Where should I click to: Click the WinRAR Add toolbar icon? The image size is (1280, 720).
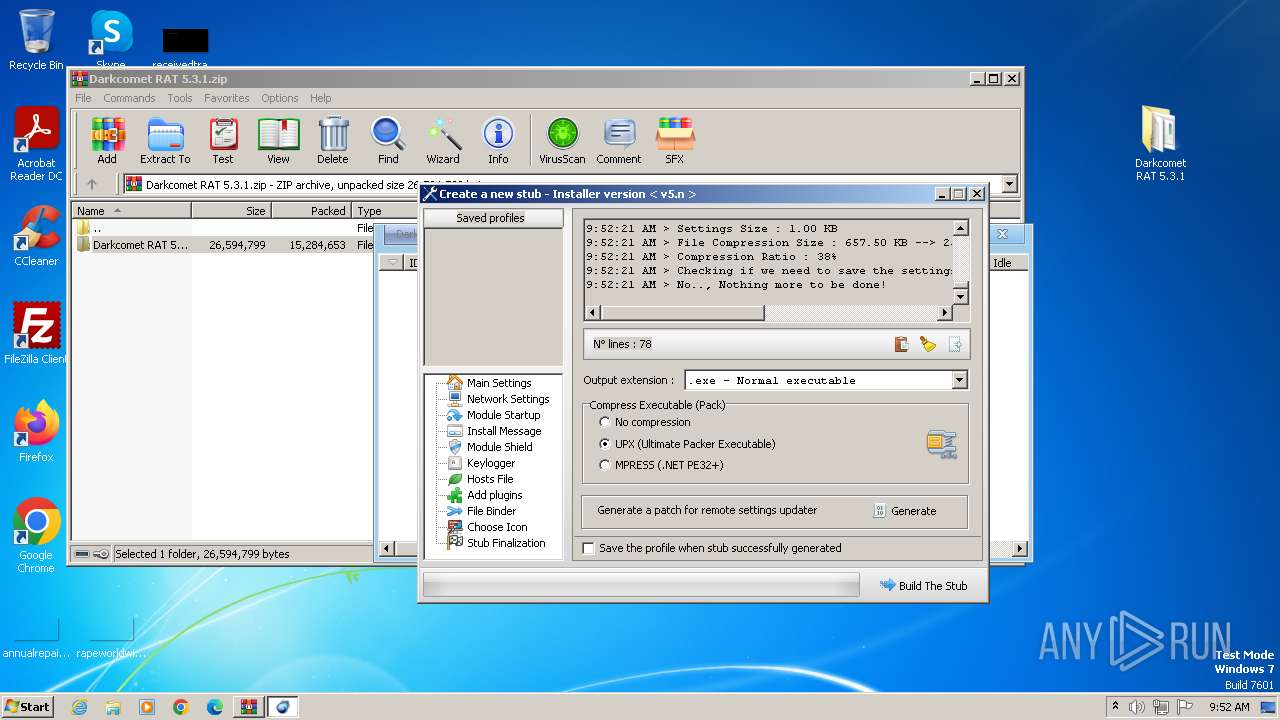(107, 140)
